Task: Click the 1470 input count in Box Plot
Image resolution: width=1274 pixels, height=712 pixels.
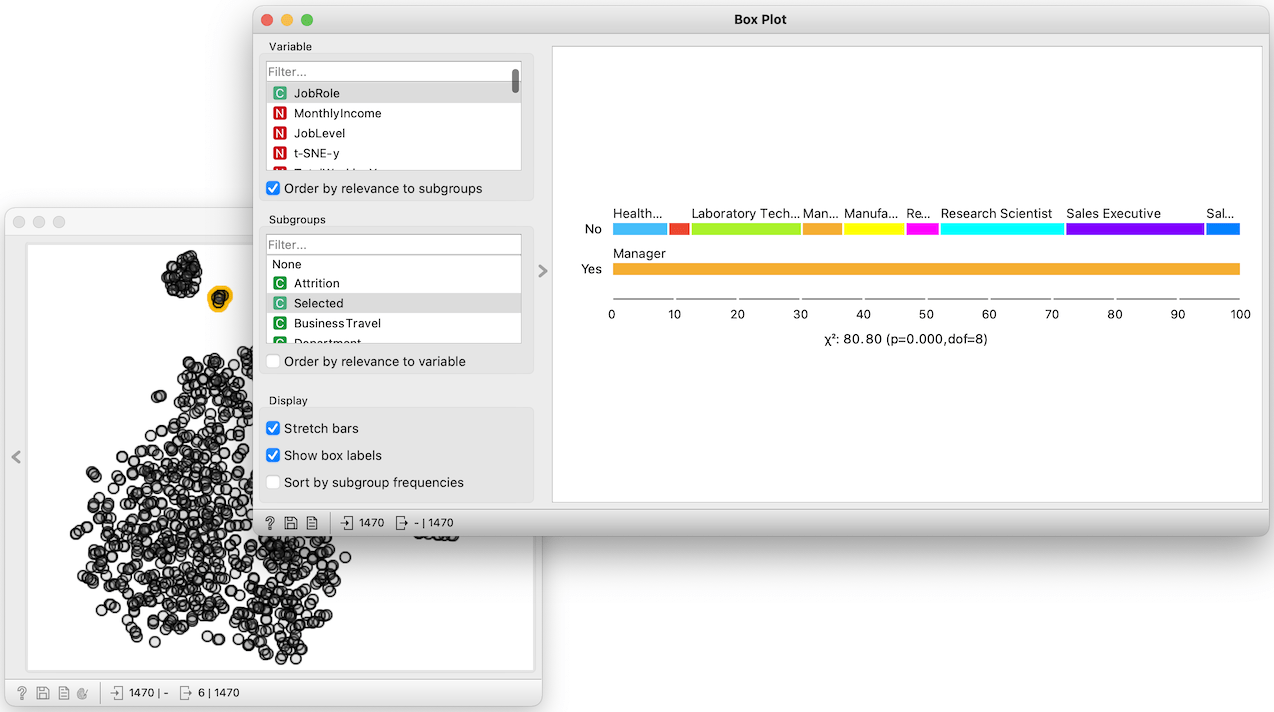Action: pos(371,523)
